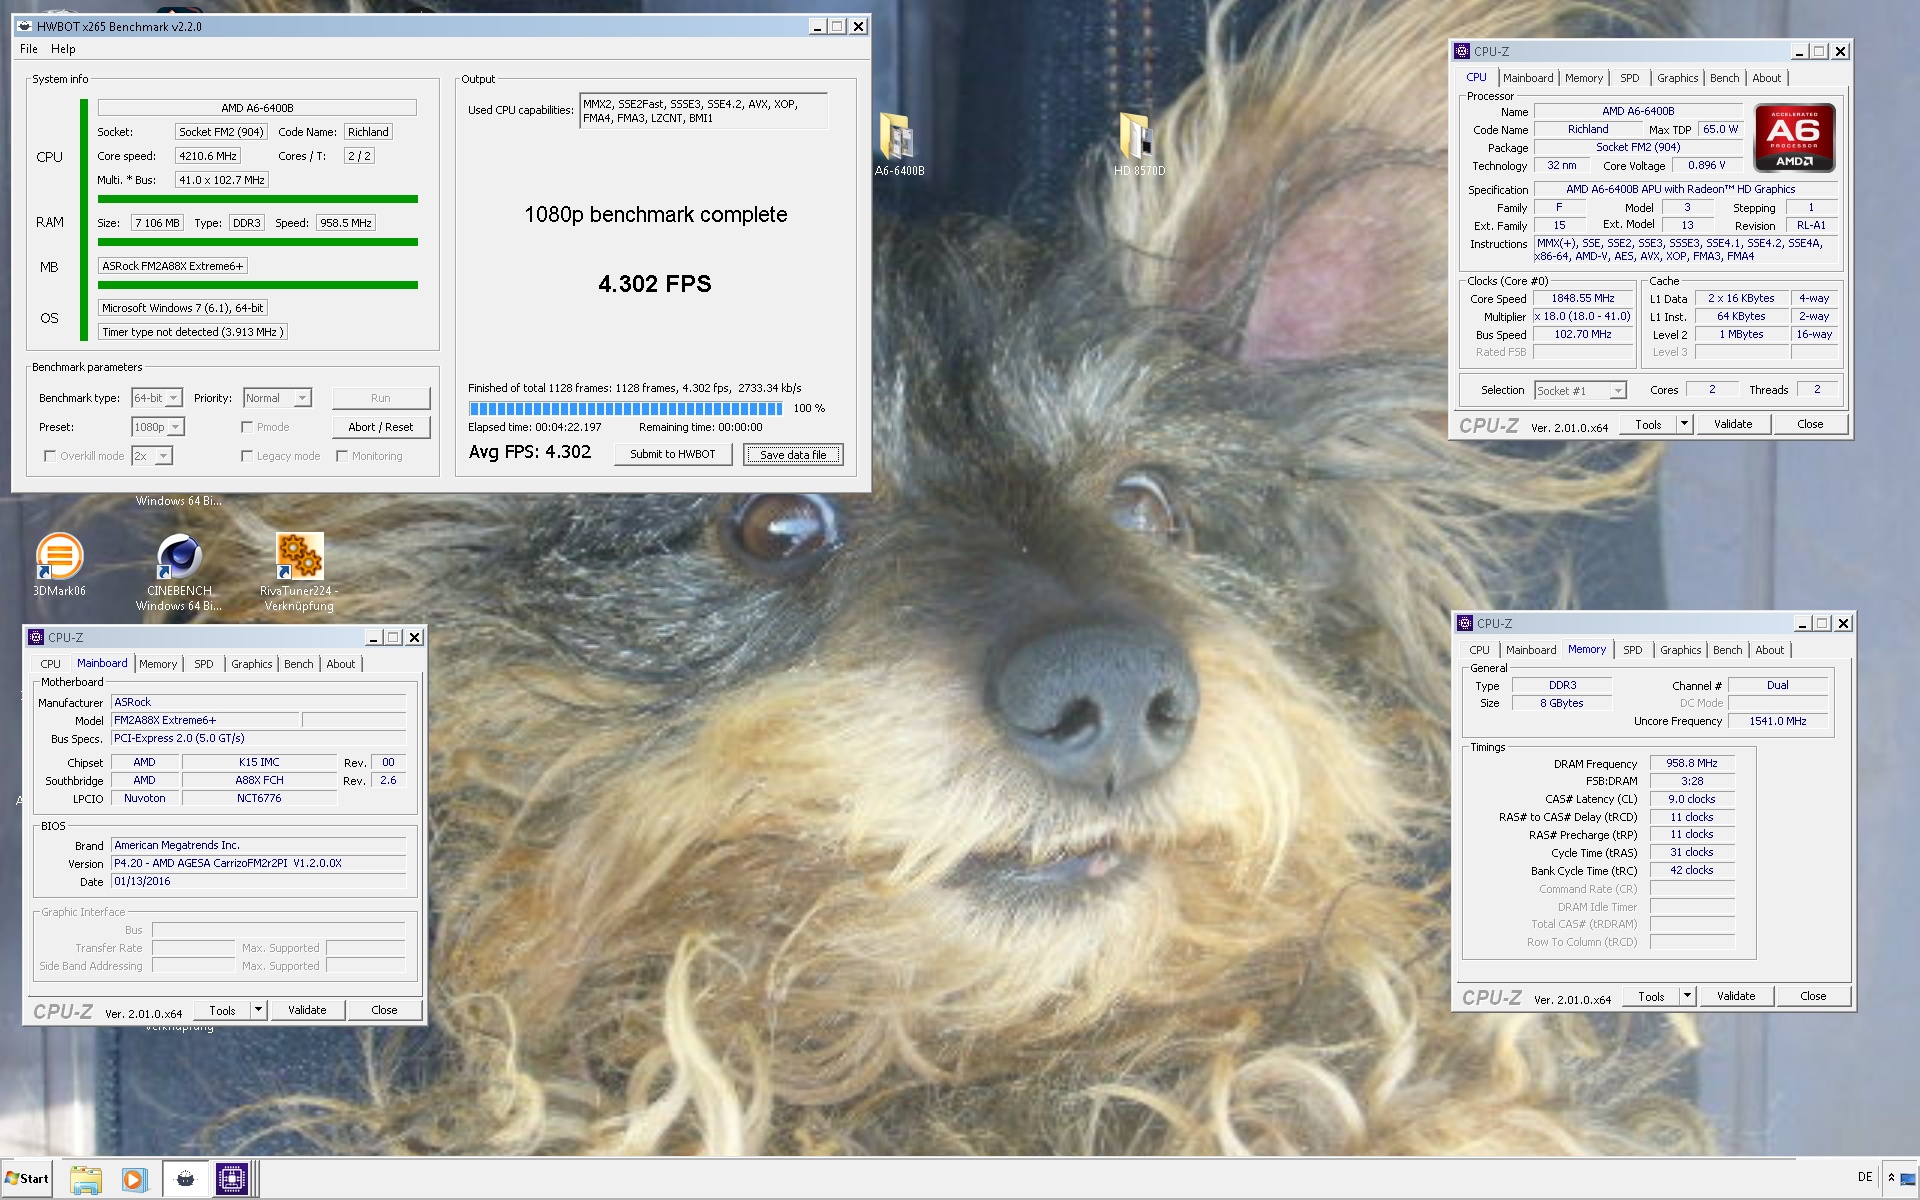Switch to SPD tab in top-right CPU-Z
The image size is (1920, 1200).
pyautogui.click(x=1630, y=78)
